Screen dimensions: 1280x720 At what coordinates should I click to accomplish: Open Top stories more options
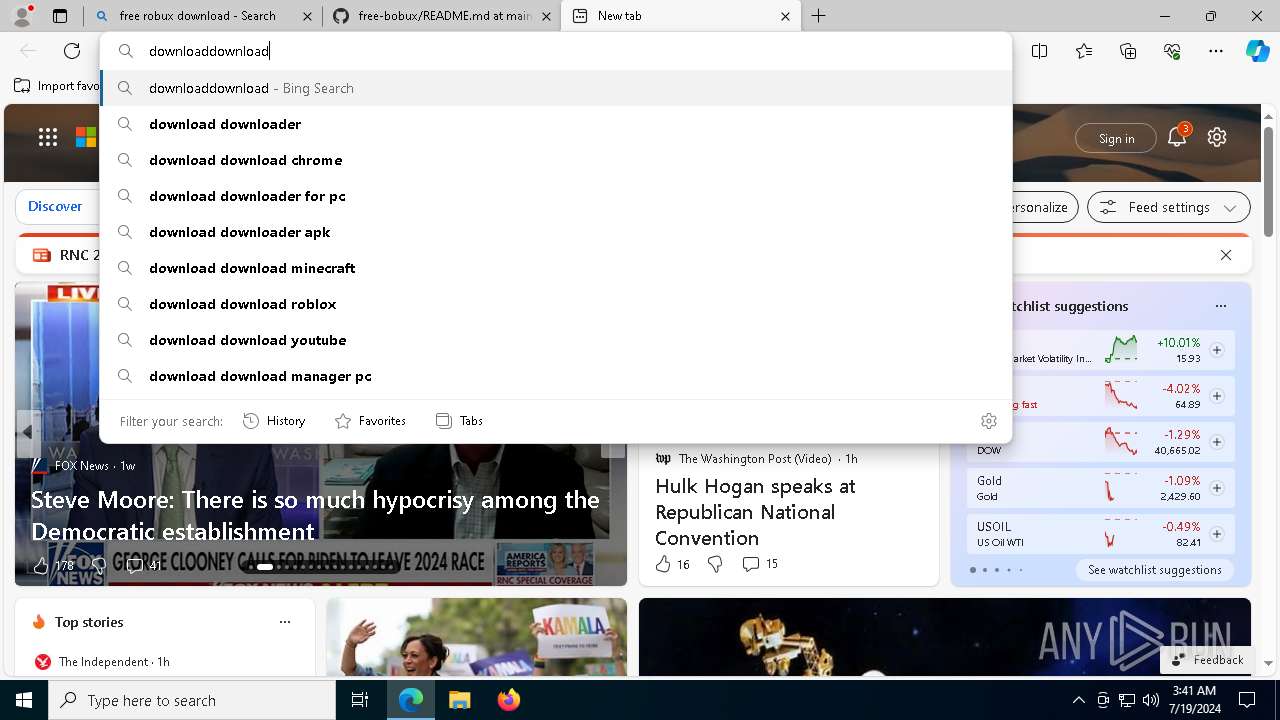click(285, 622)
